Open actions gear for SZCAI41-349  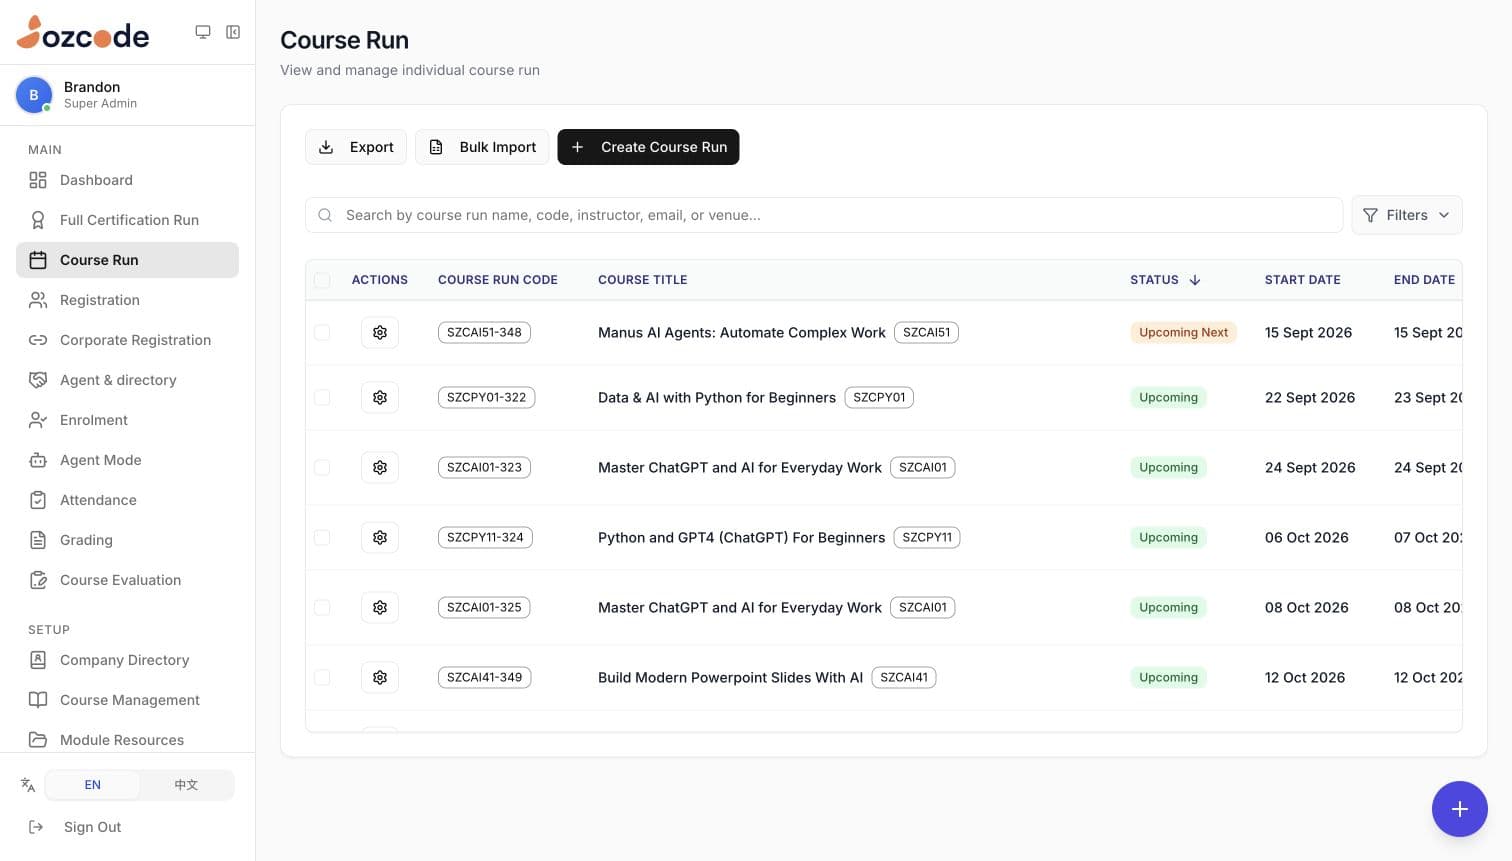point(380,677)
